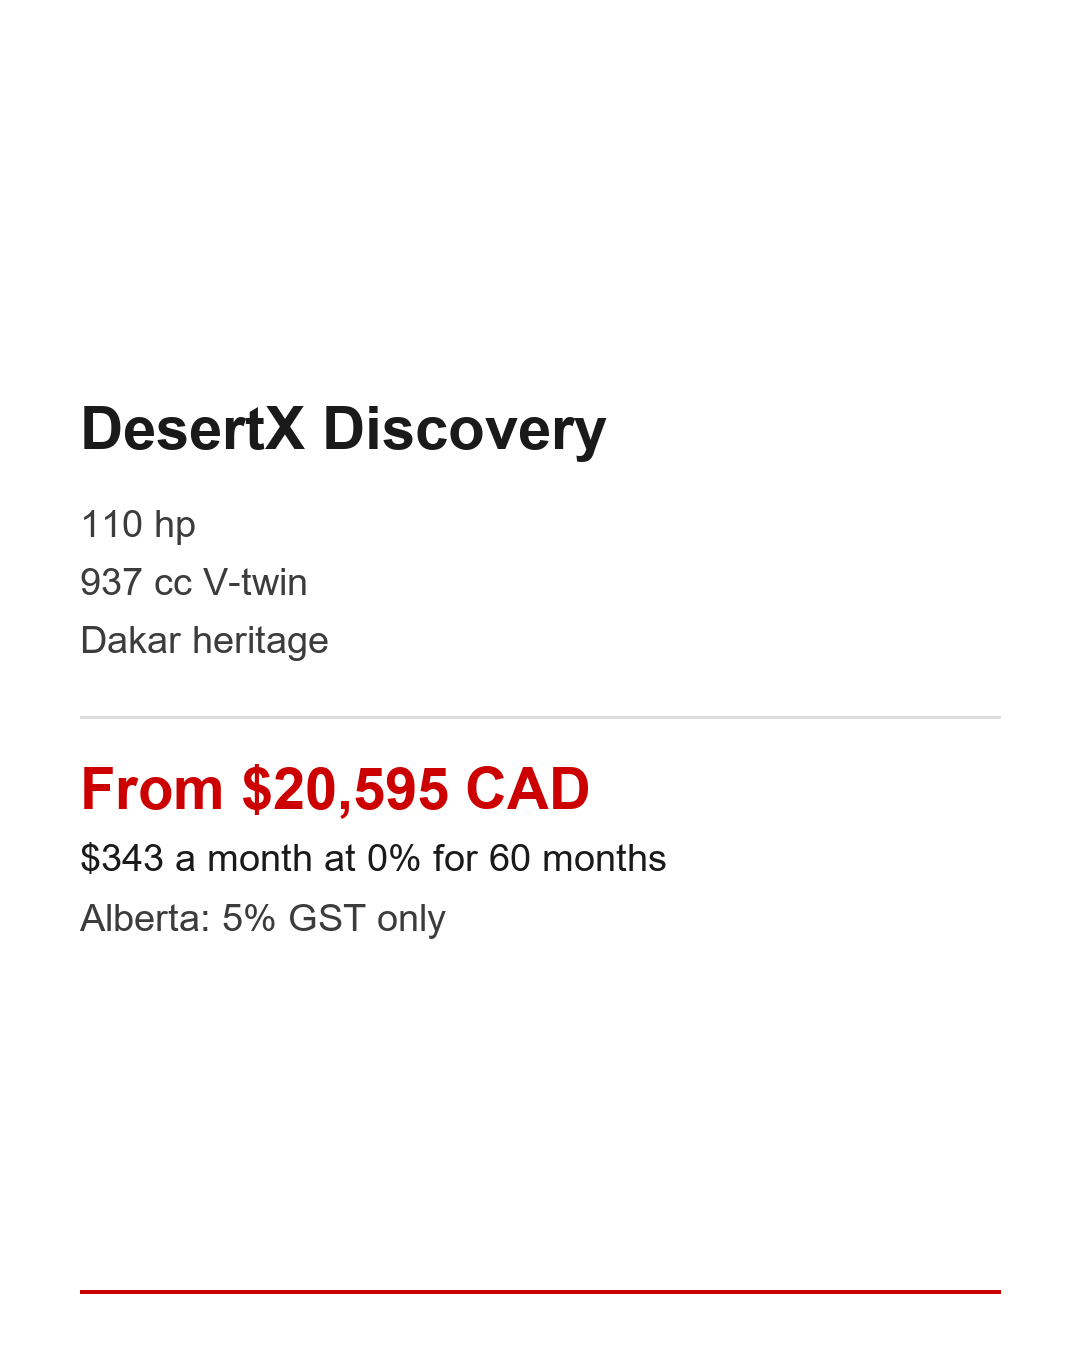Image resolution: width=1080 pixels, height=1350 pixels.
Task: Click the $20,595 amount
Action: (345, 789)
